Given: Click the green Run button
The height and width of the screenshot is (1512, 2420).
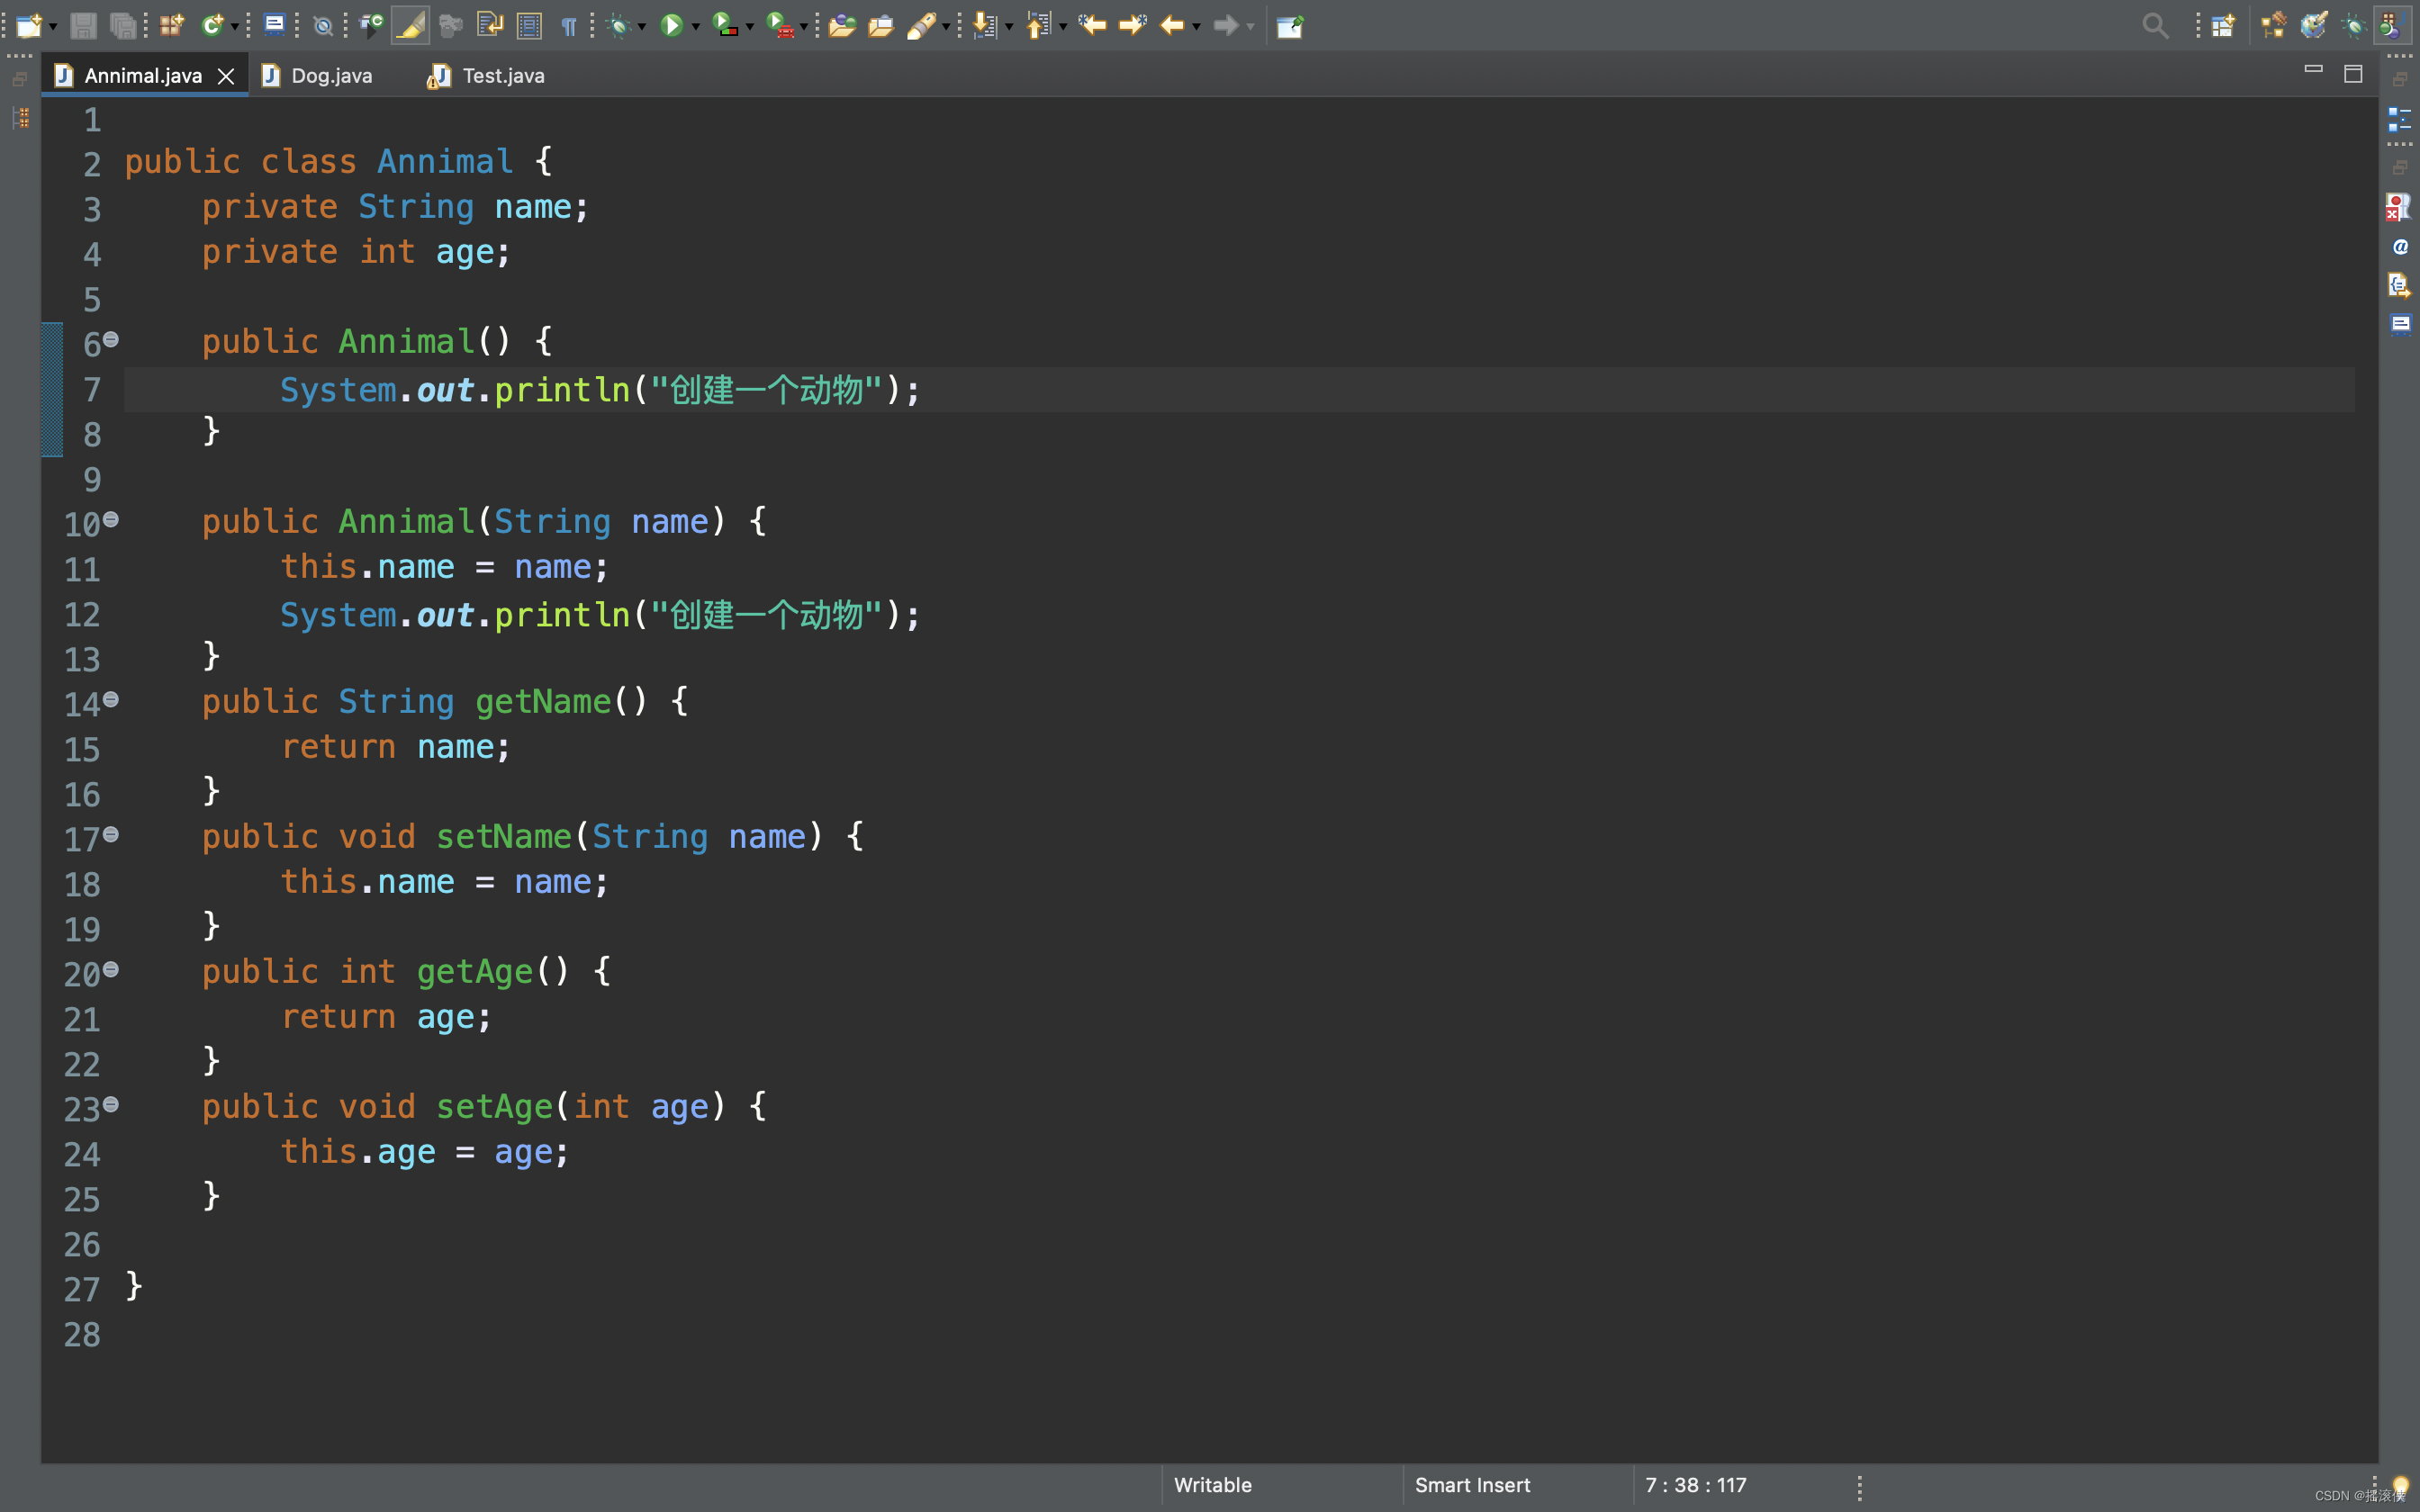Looking at the screenshot, I should pyautogui.click(x=672, y=25).
